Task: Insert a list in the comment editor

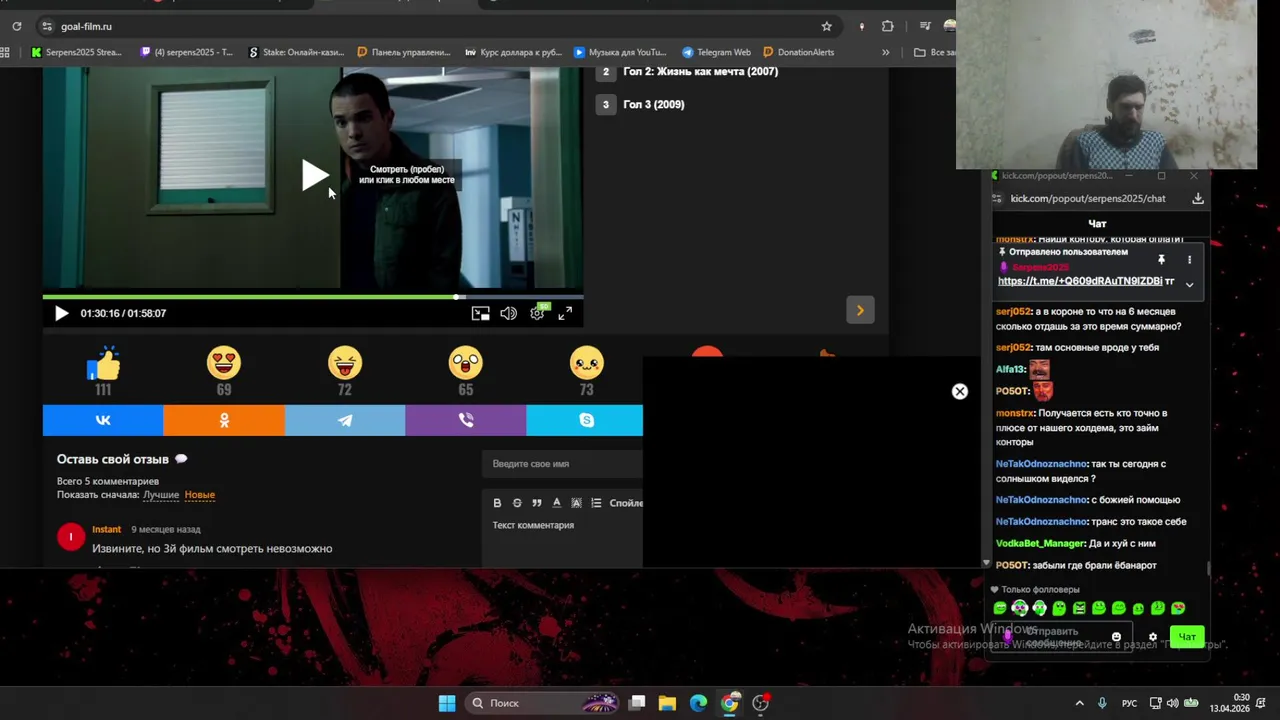Action: click(596, 503)
